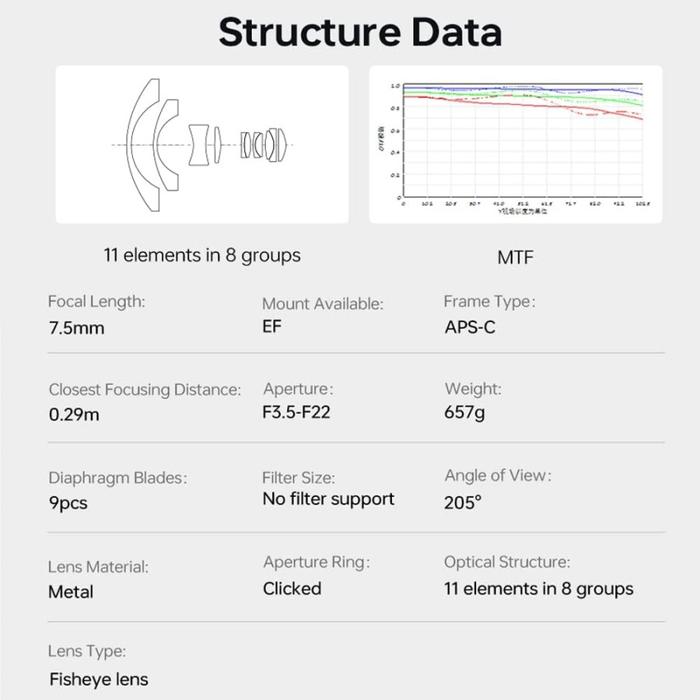Click the 657g weight value
The image size is (700, 700).
465,412
